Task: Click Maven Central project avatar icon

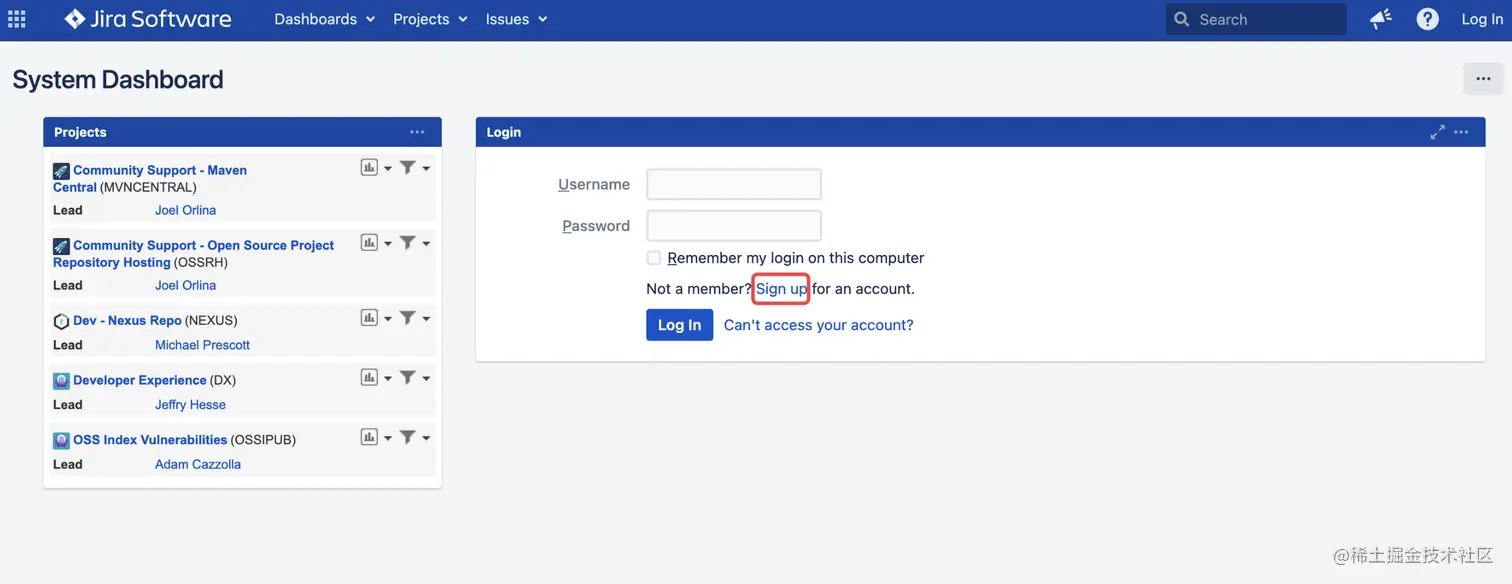Action: (x=61, y=171)
